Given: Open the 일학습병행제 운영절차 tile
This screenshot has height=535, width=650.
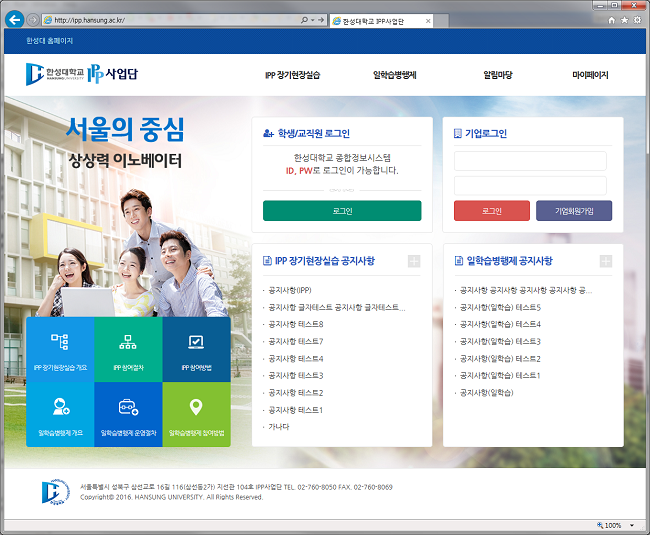Looking at the screenshot, I should [x=127, y=414].
